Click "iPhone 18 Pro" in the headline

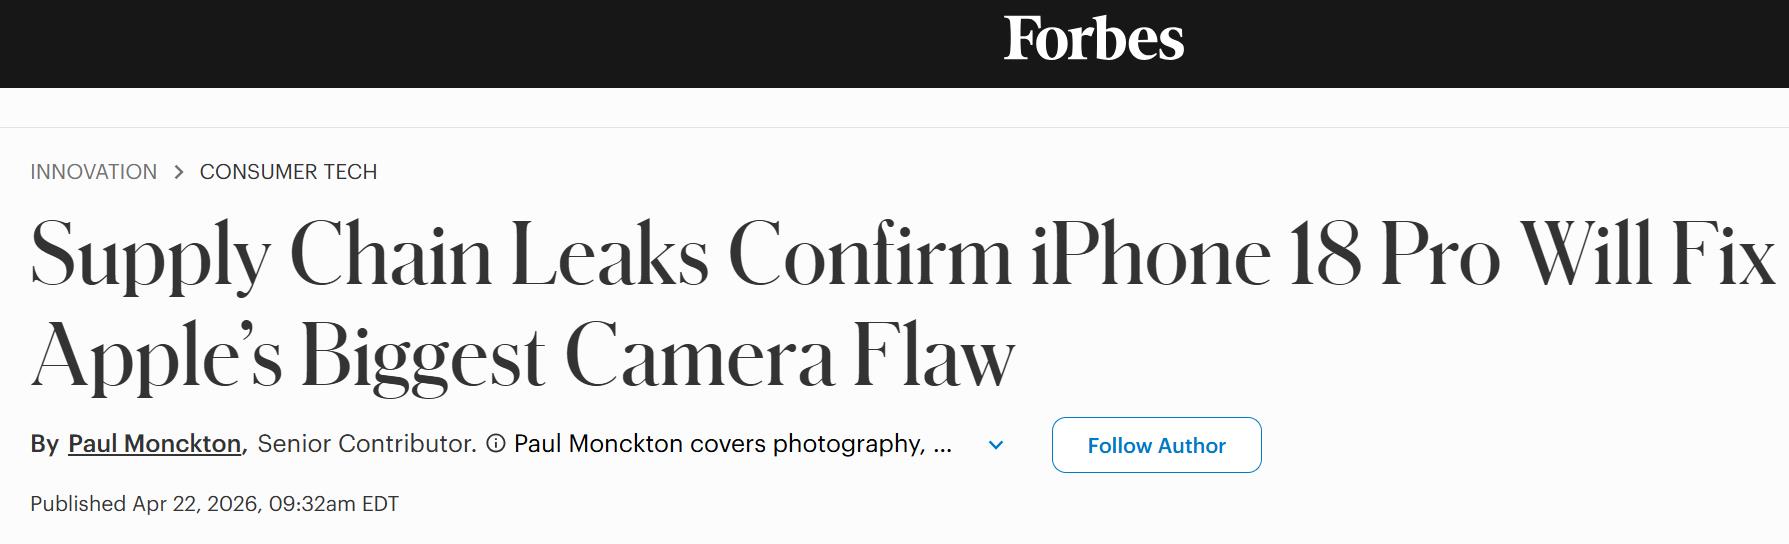click(x=1265, y=255)
